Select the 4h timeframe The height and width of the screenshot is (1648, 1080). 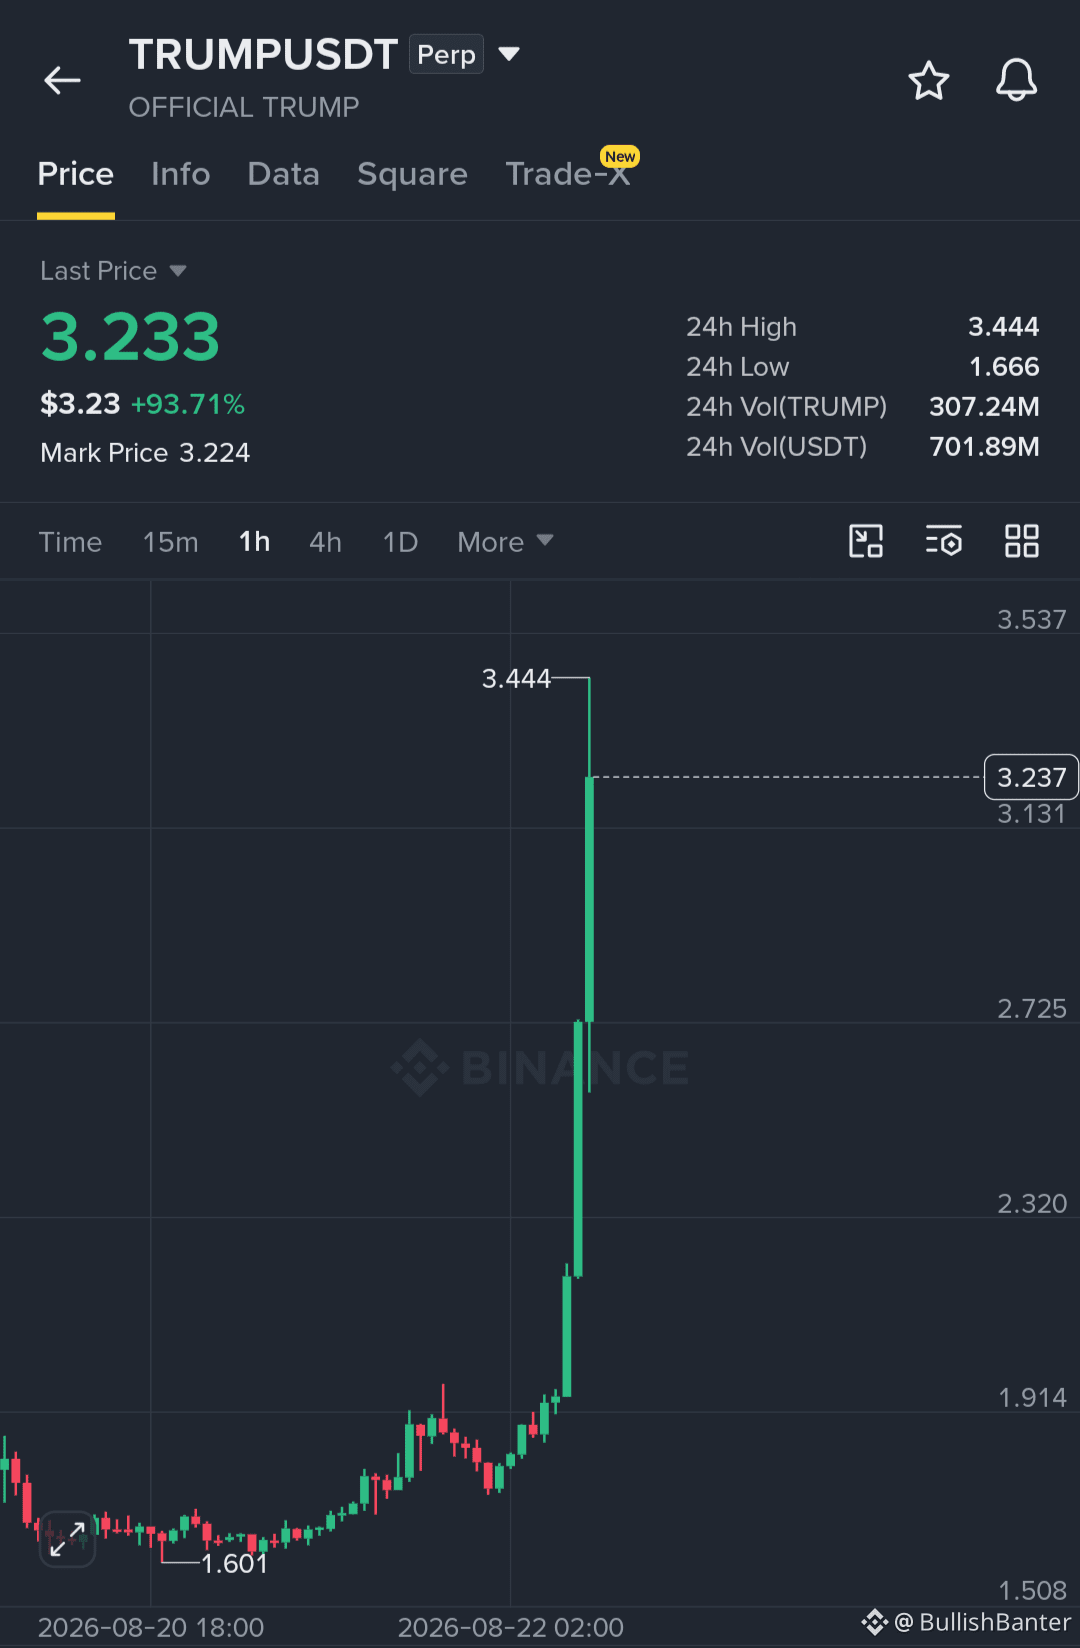pyautogui.click(x=326, y=542)
